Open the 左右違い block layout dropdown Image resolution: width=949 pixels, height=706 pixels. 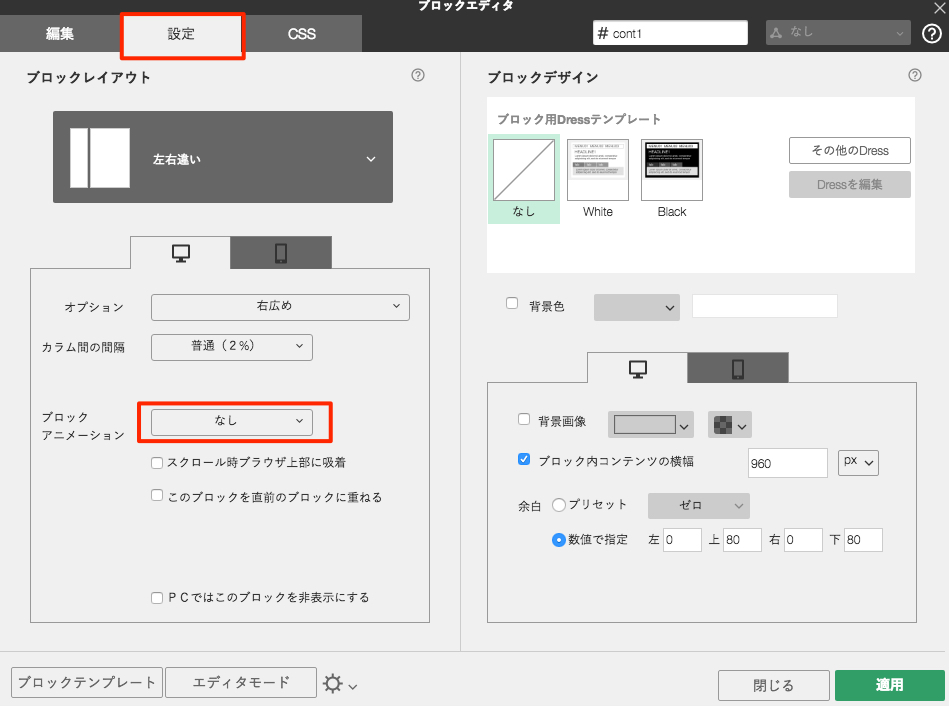[223, 157]
